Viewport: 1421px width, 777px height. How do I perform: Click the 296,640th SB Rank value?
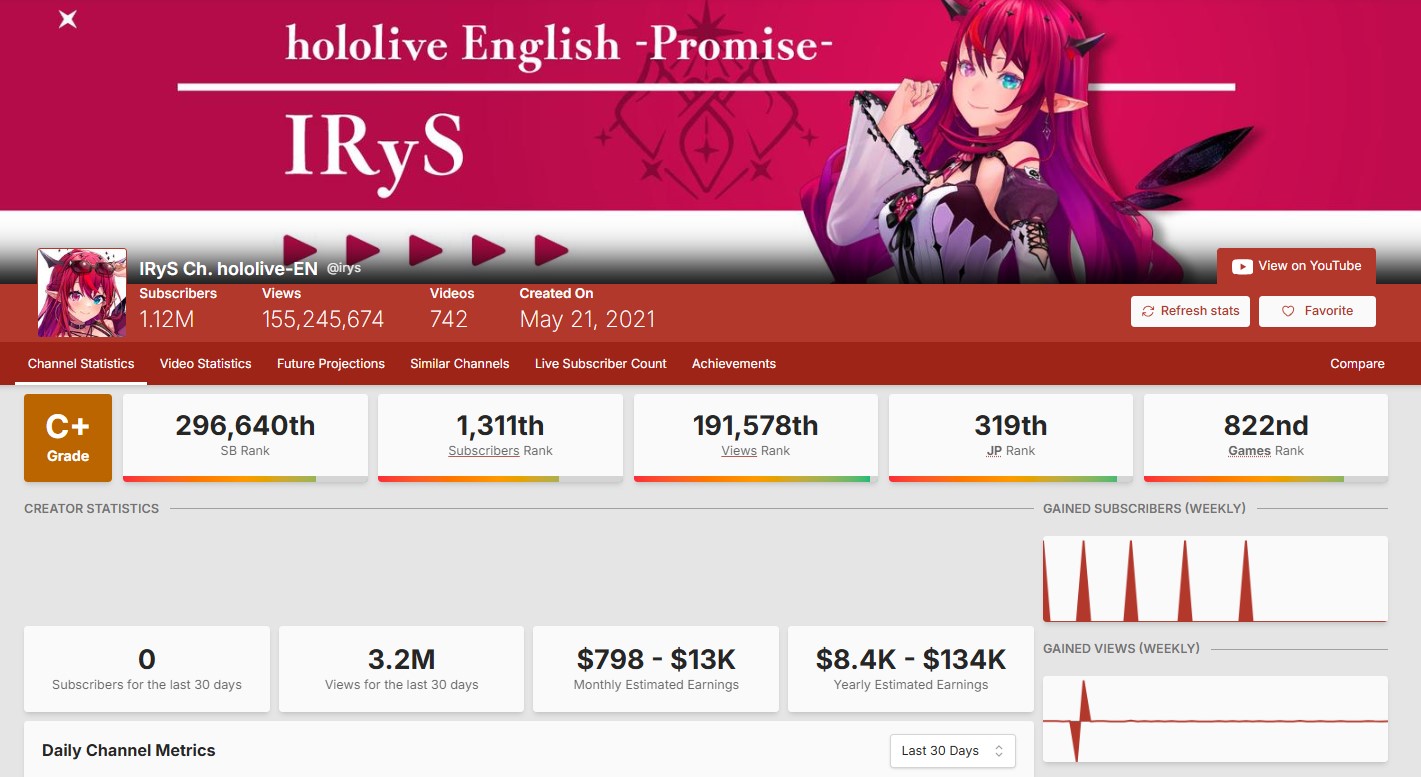pyautogui.click(x=245, y=426)
